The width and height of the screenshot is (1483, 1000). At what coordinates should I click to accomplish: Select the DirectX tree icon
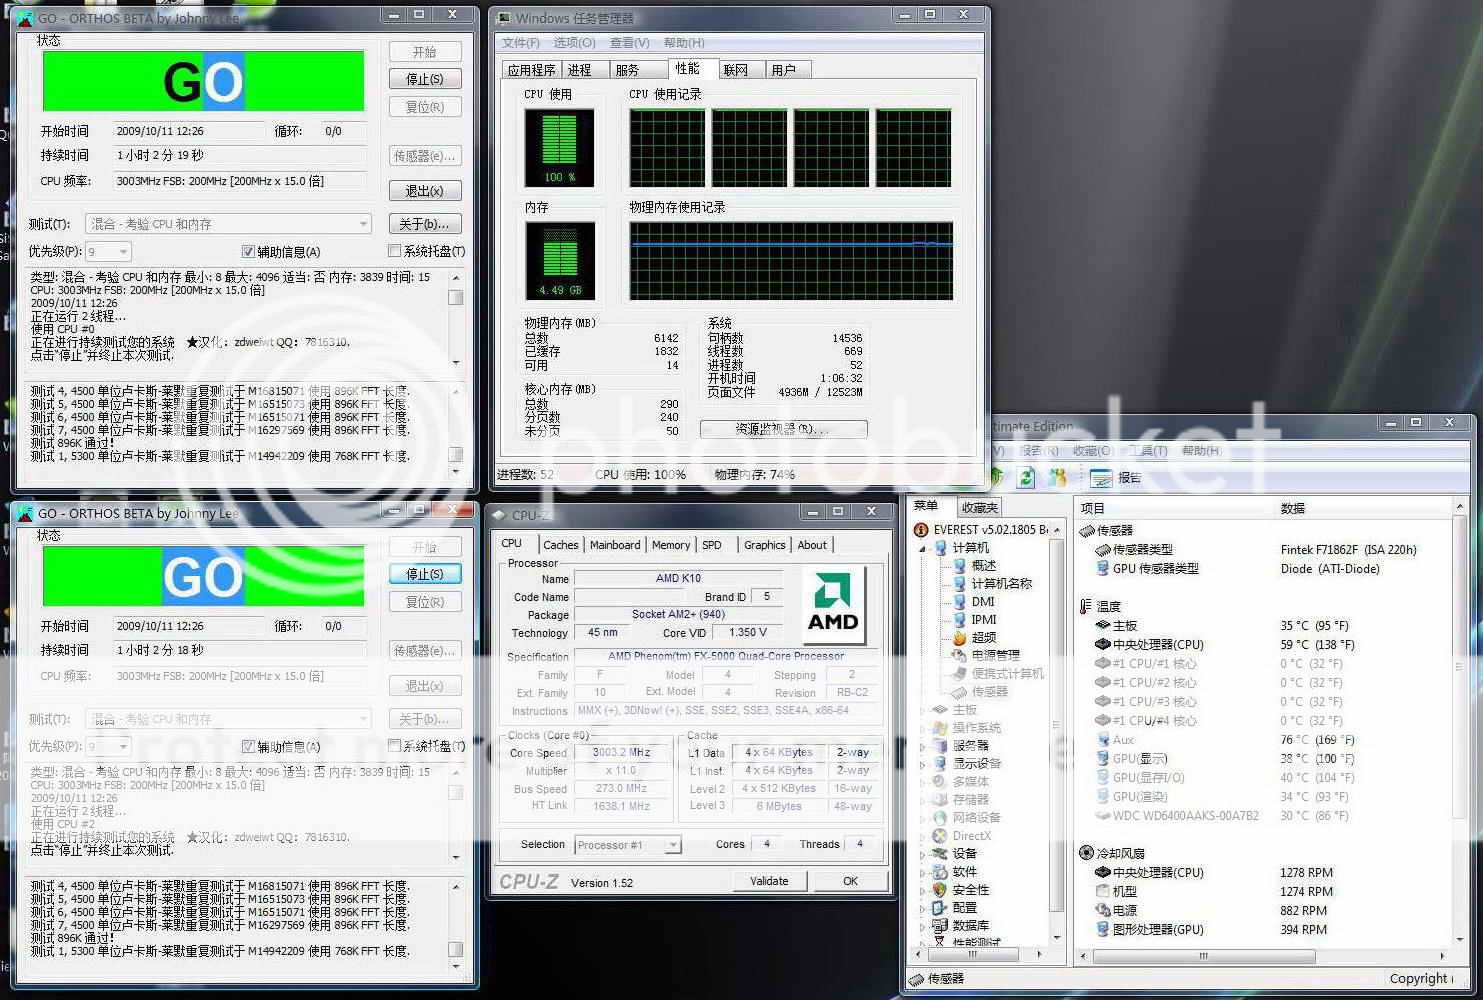click(x=940, y=836)
